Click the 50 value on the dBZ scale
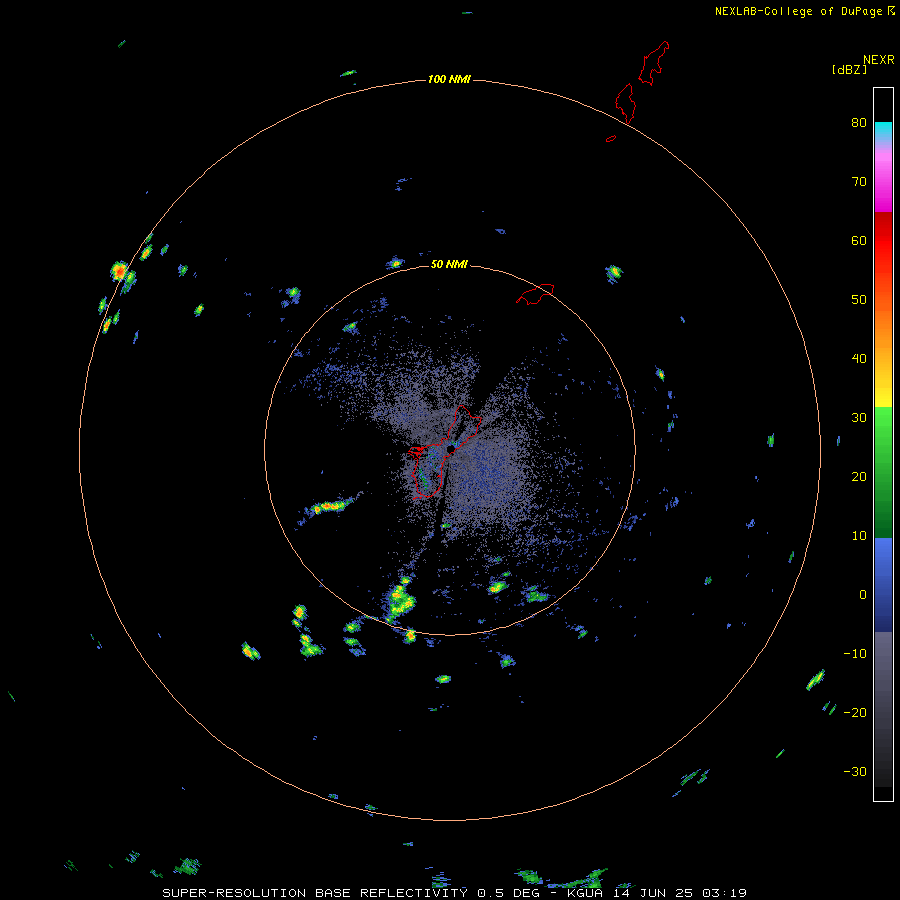900x900 pixels. click(859, 300)
